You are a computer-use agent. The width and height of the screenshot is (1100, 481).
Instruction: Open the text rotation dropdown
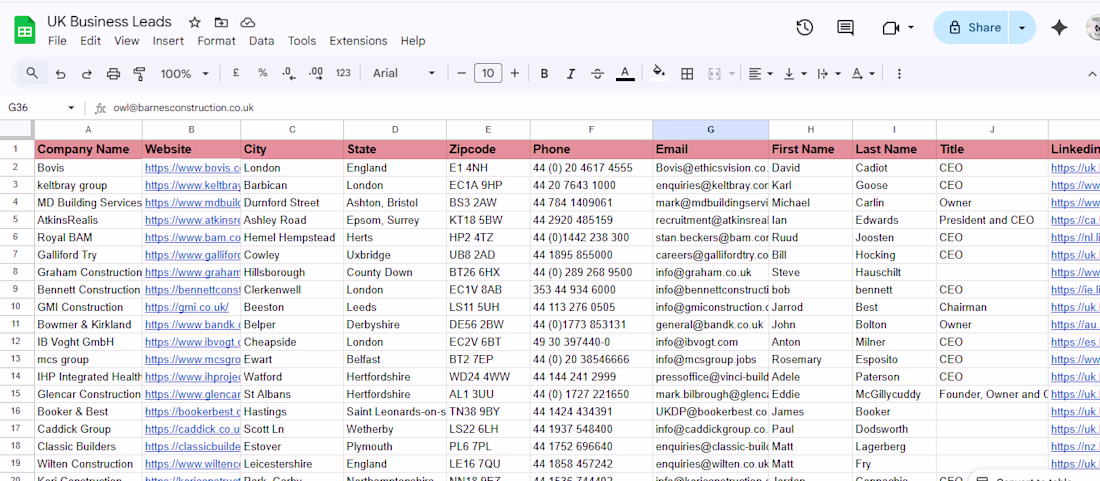pos(863,74)
